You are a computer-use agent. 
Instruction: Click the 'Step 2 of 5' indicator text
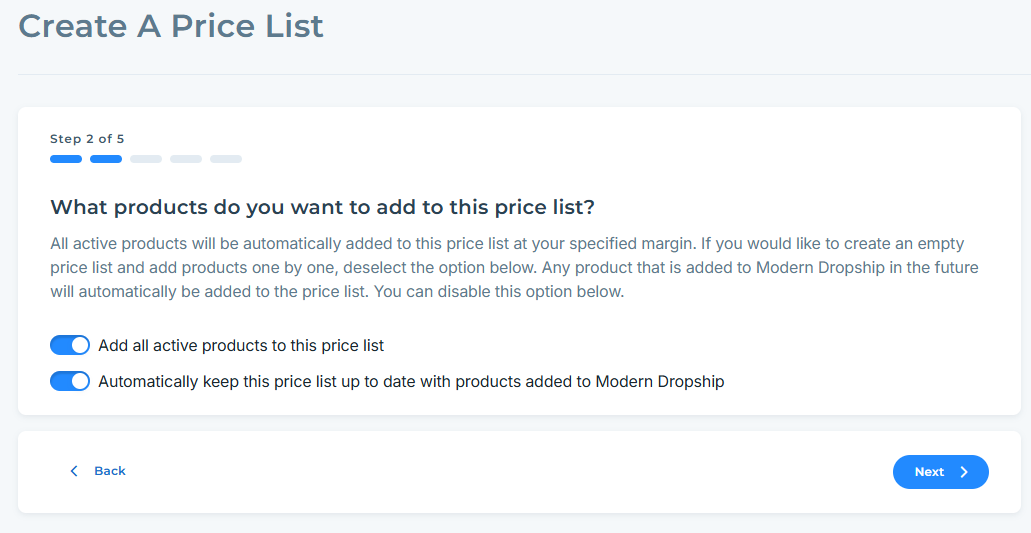[x=87, y=139]
